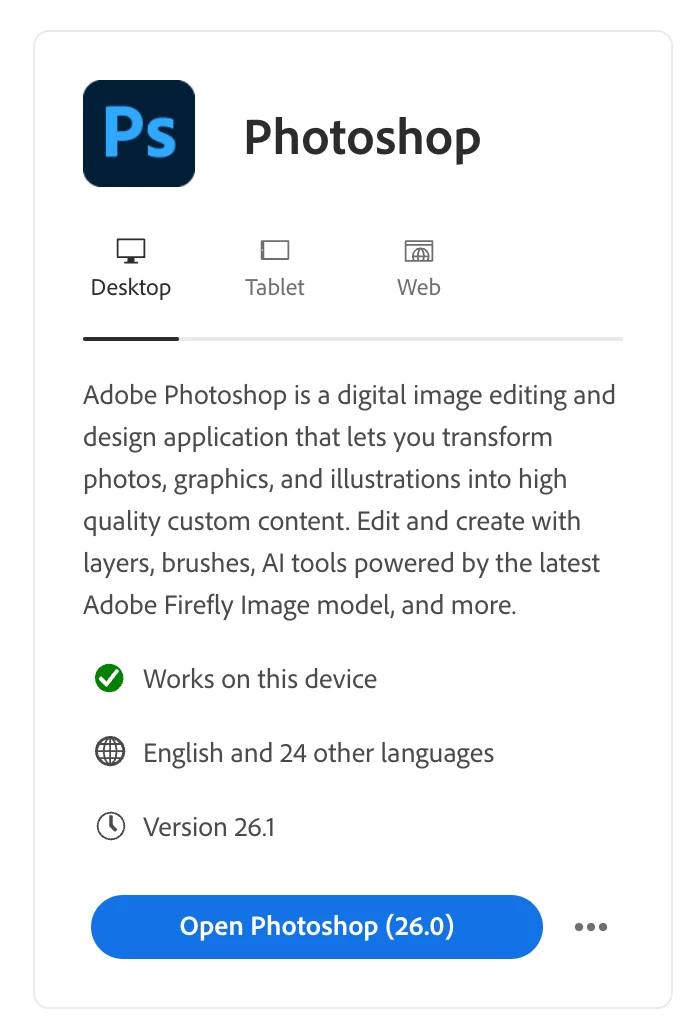The height and width of the screenshot is (1030, 692).
Task: Launch Photoshop with Open Photoshop (26.0) button
Action: [317, 927]
